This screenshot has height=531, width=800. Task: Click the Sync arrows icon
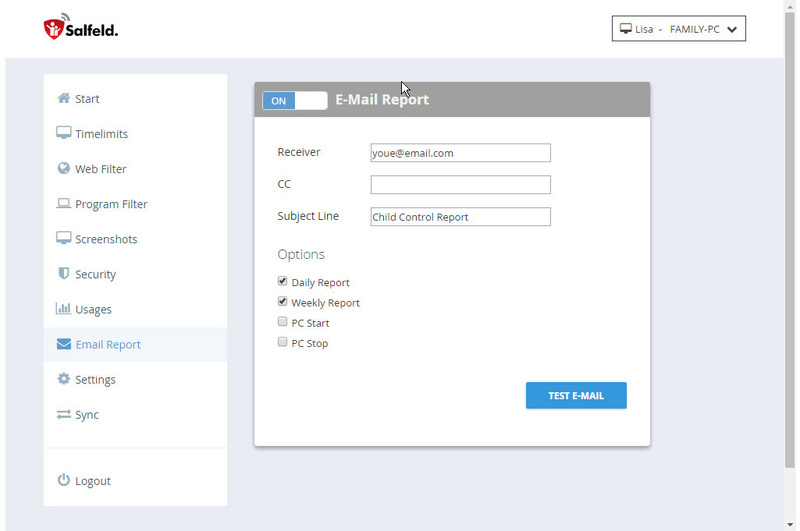[64, 414]
